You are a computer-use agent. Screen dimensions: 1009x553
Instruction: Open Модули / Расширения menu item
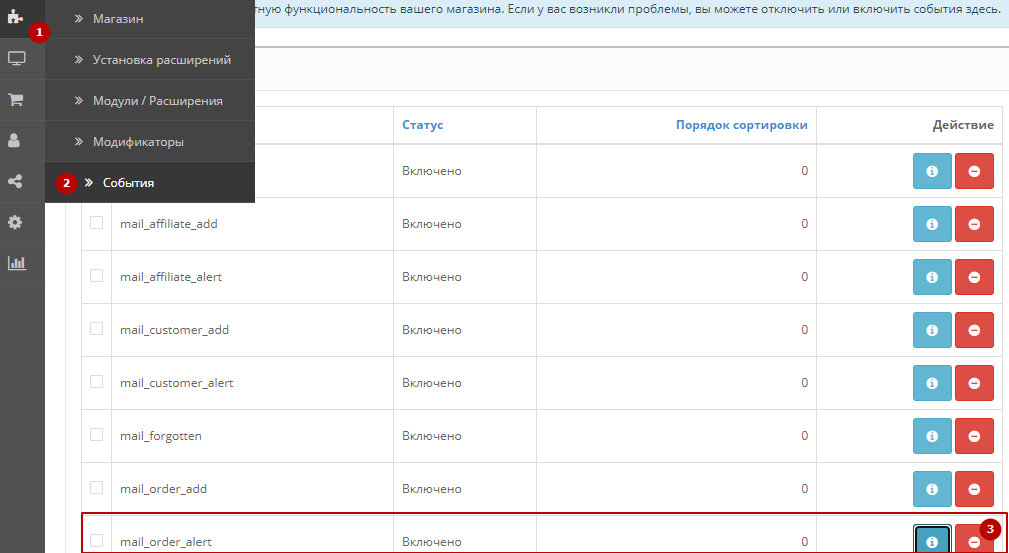tap(150, 100)
